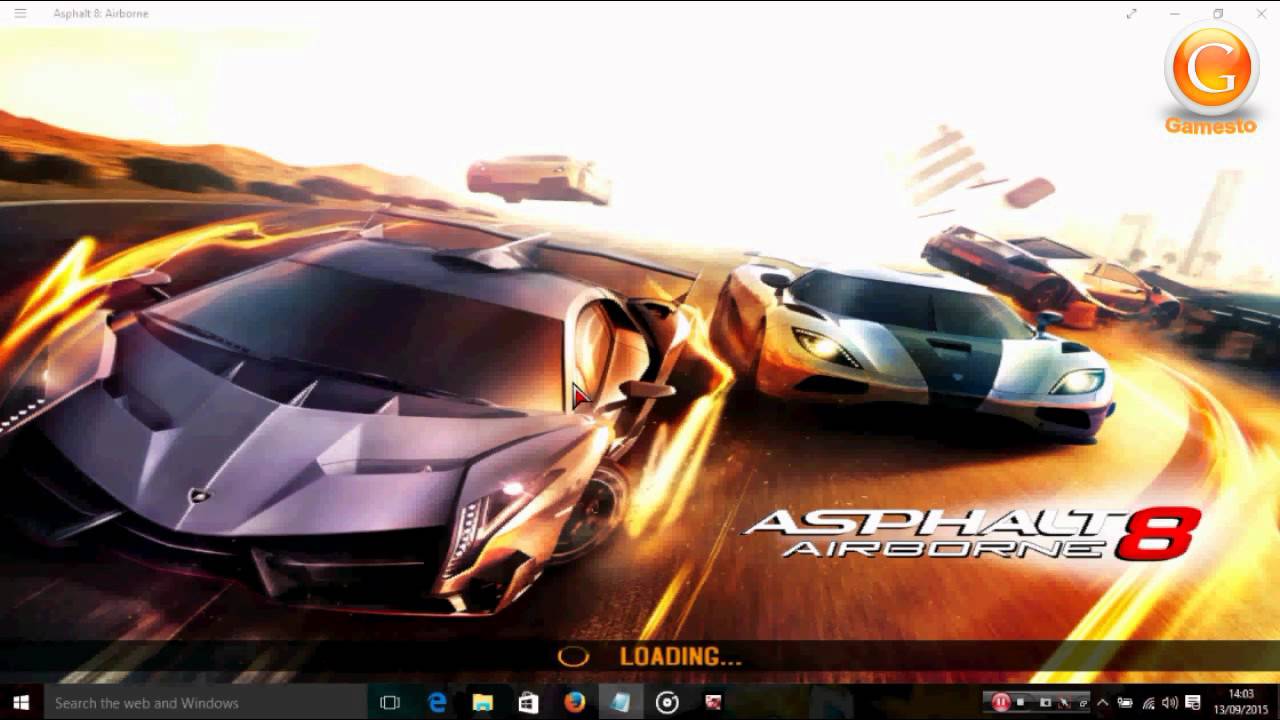Open the circular disc app on the taskbar

pos(667,703)
